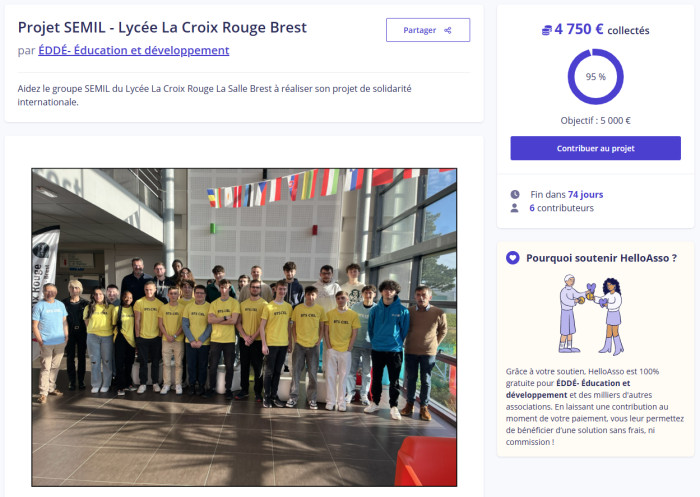Click the Projet SEMIL page title
The width and height of the screenshot is (700, 497).
[162, 28]
